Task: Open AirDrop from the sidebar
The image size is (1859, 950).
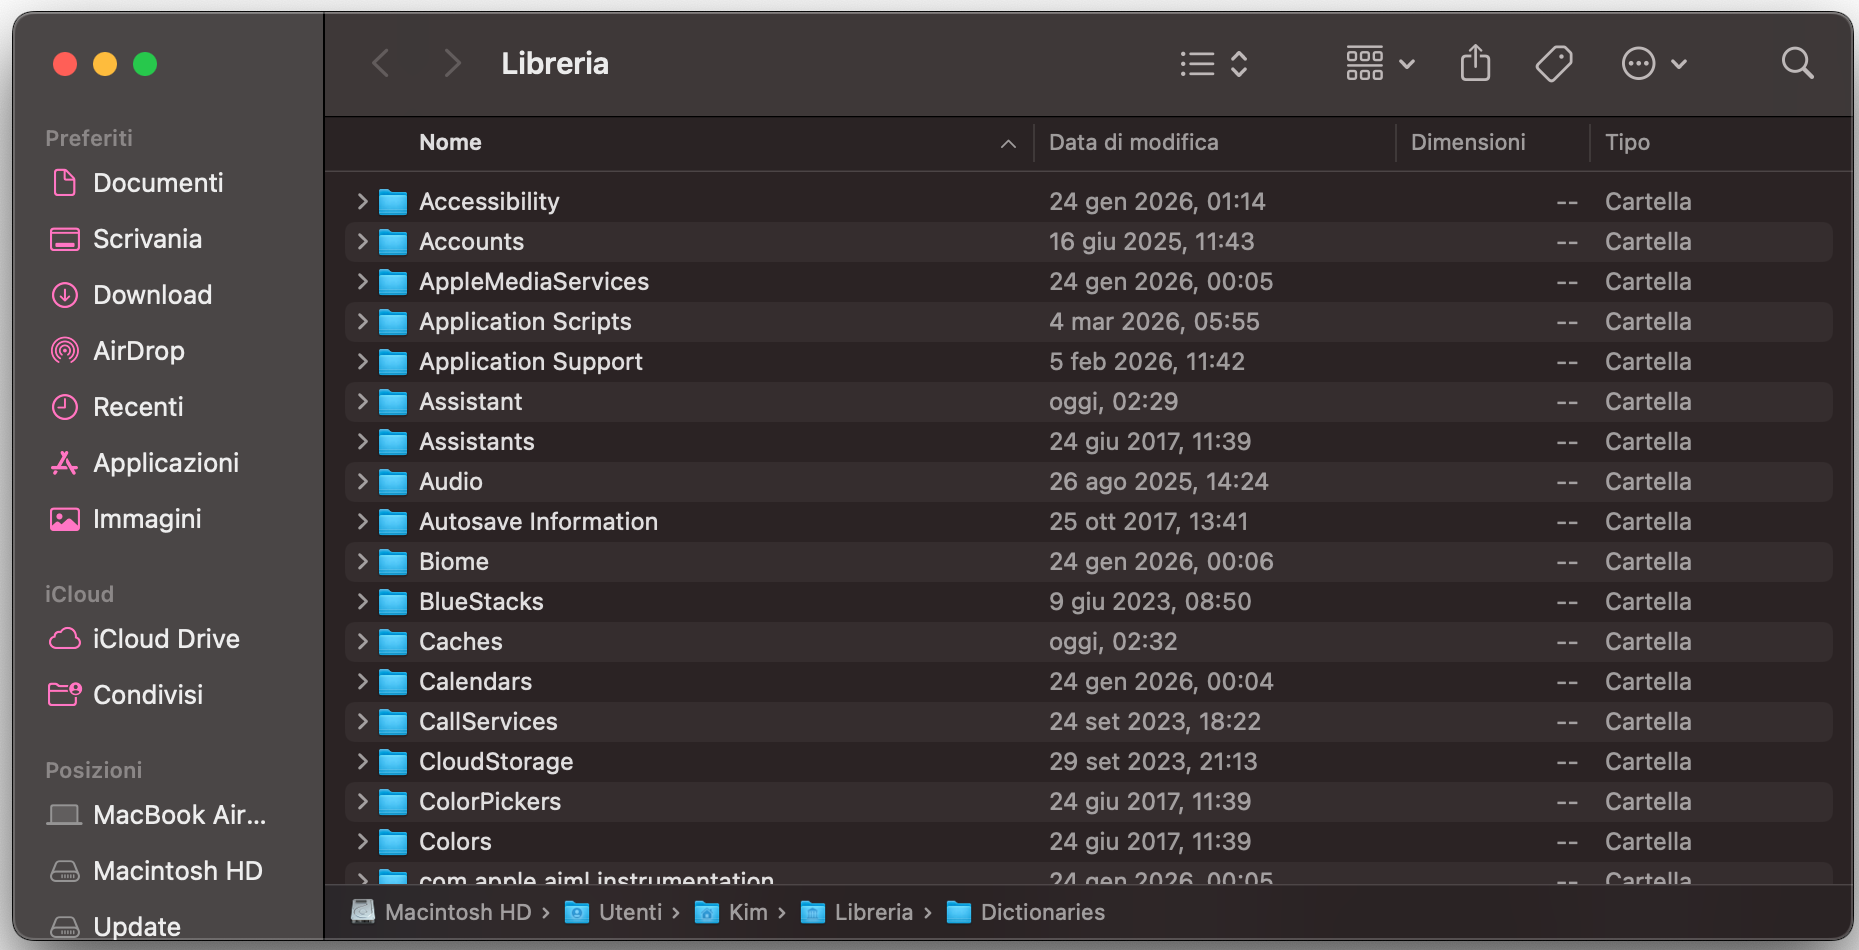Action: pos(139,350)
